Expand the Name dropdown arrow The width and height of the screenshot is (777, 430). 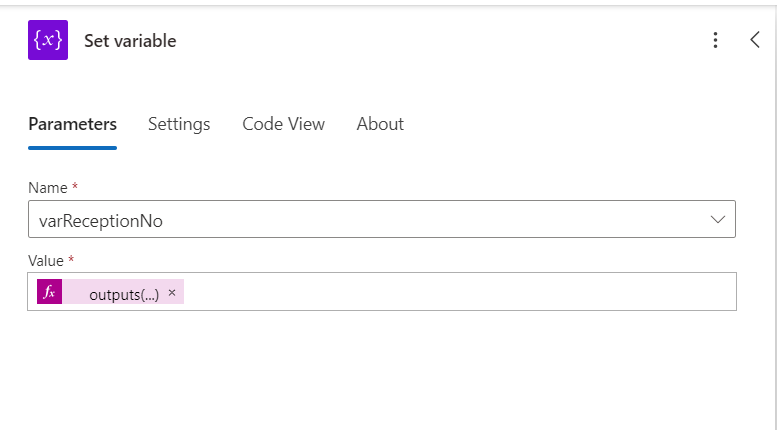tap(717, 220)
